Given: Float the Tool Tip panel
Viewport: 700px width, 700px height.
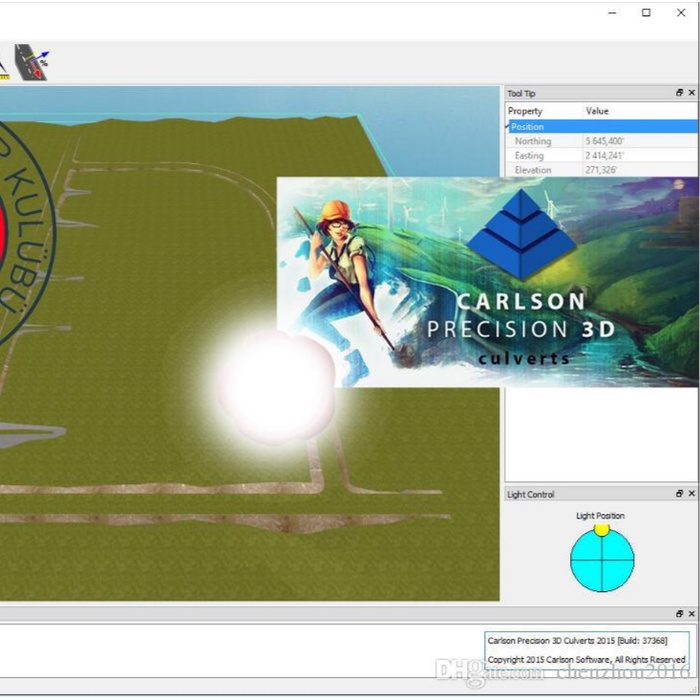Looking at the screenshot, I should tap(679, 92).
